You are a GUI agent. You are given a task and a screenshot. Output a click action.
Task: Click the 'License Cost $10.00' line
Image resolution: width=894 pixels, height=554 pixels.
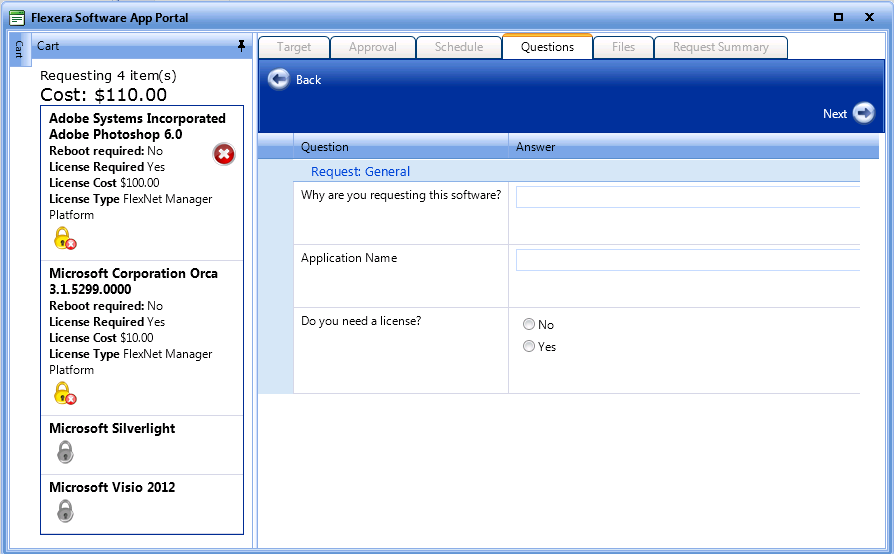(x=101, y=338)
